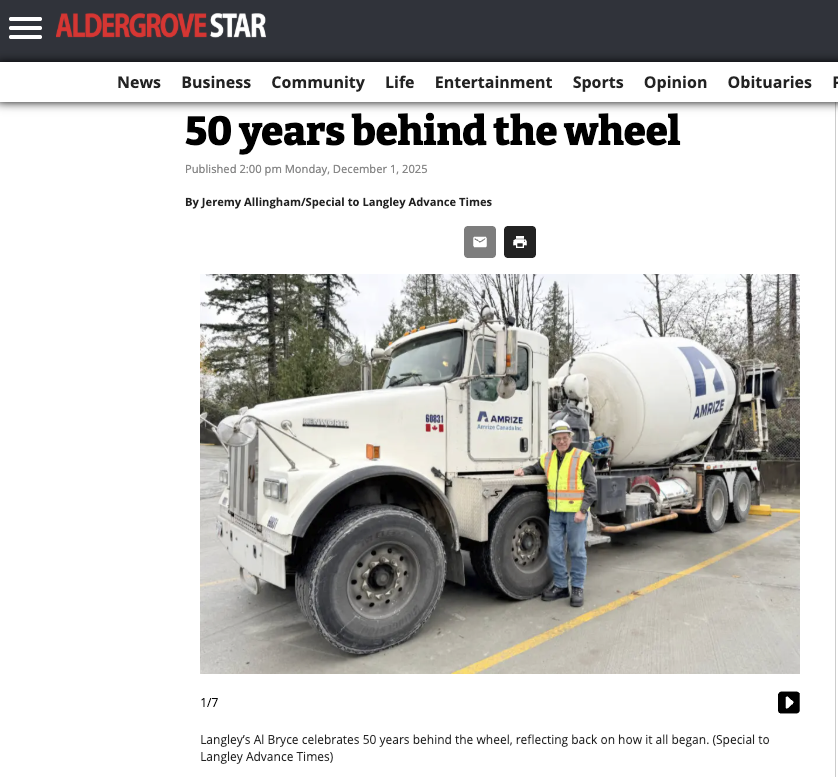
Task: Print the article using printer icon
Action: point(519,242)
